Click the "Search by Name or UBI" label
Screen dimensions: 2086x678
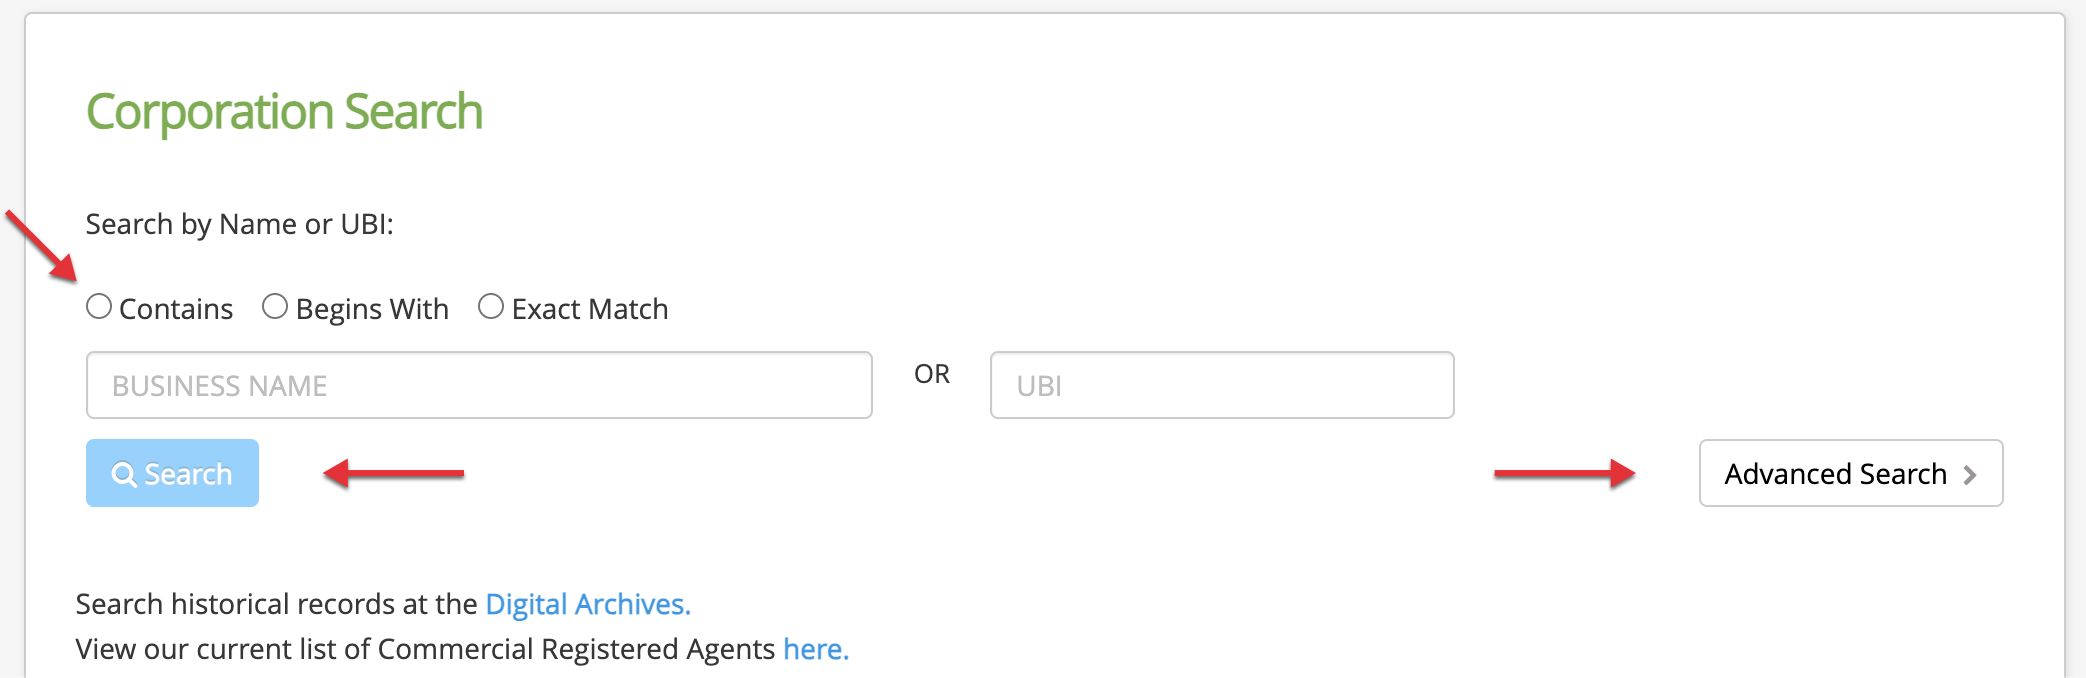point(239,224)
